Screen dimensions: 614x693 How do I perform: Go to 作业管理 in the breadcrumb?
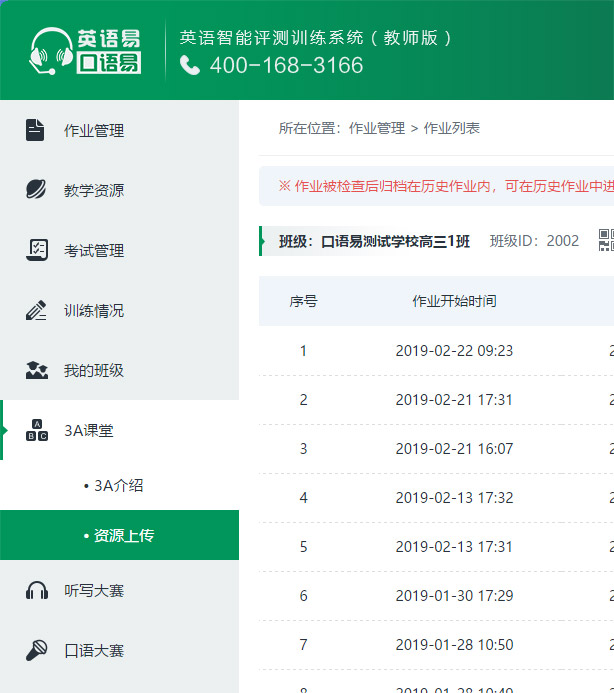click(377, 128)
